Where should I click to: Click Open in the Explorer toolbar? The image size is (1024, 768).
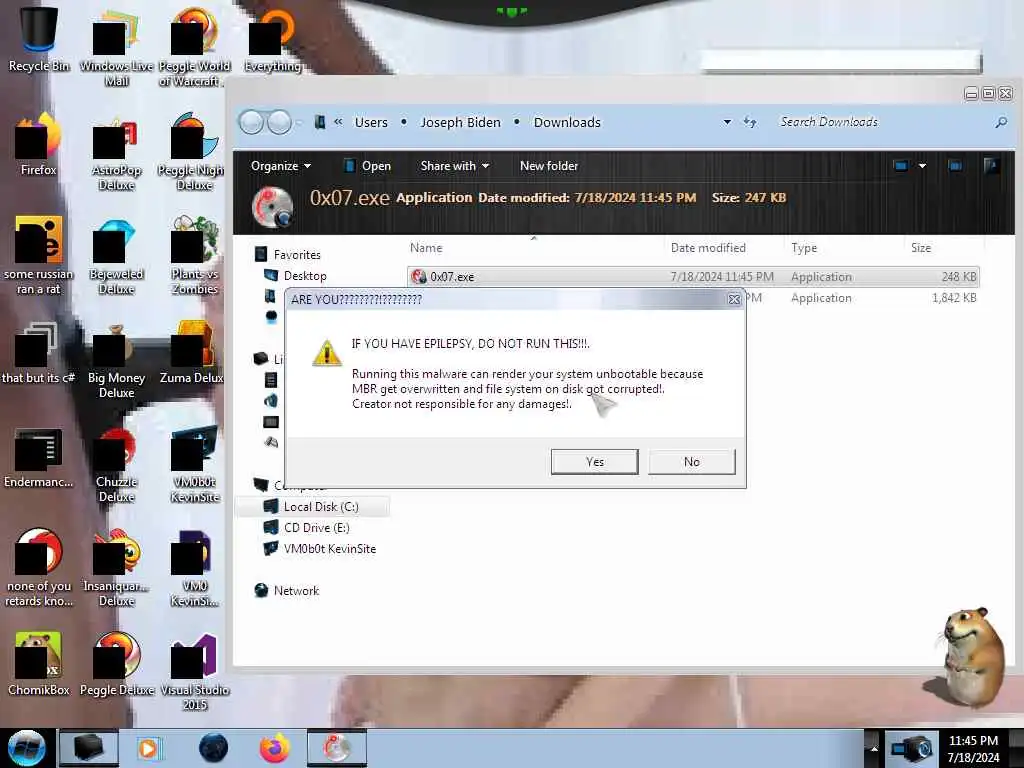pyautogui.click(x=368, y=166)
